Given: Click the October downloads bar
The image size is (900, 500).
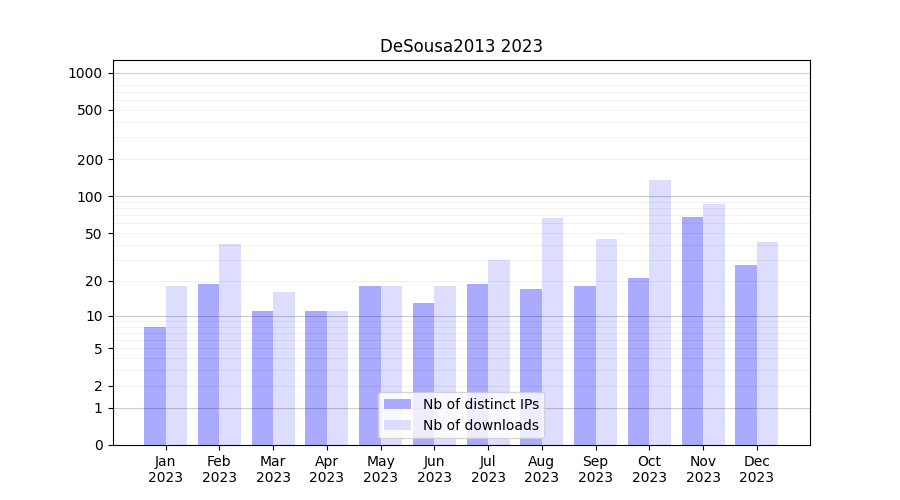Looking at the screenshot, I should 660,312.
